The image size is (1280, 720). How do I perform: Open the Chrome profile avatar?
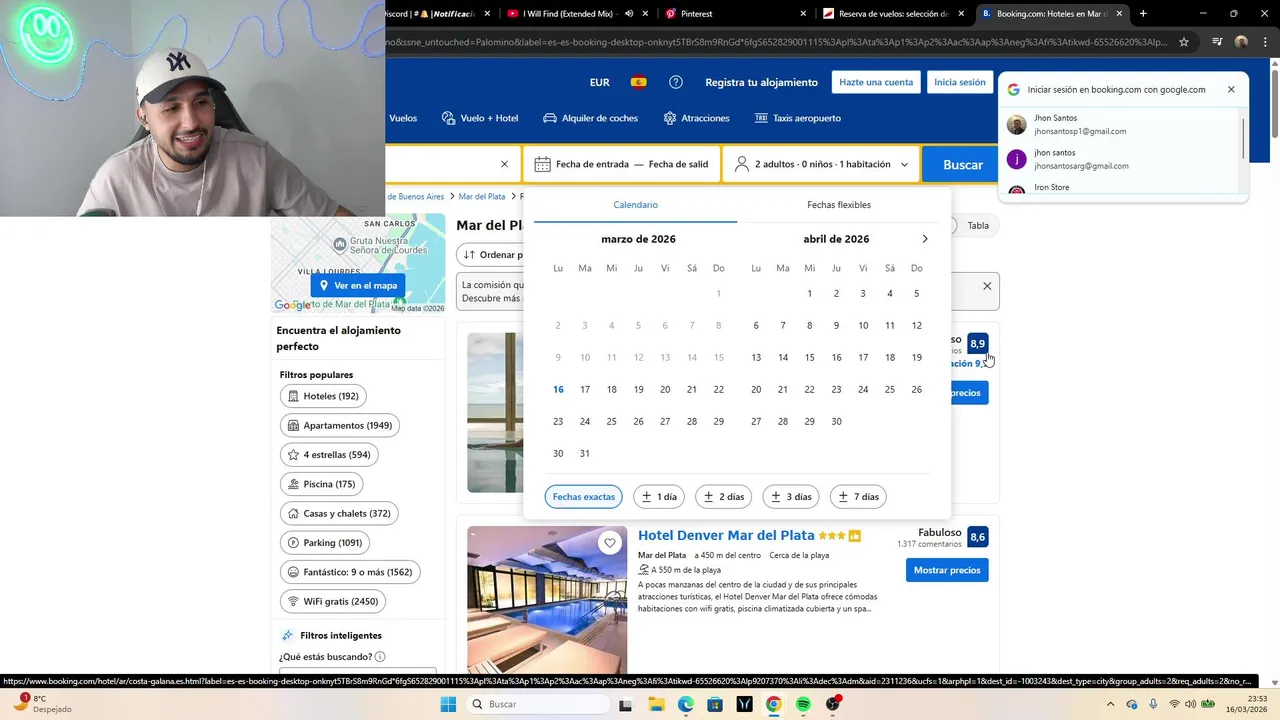pyautogui.click(x=1241, y=42)
